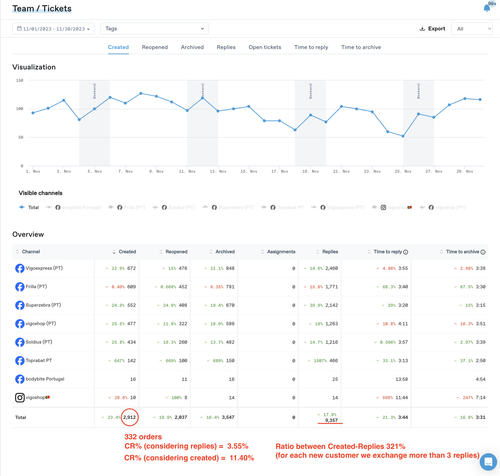This screenshot has width=500, height=476.
Task: Switch to the Archived tab
Action: (192, 47)
